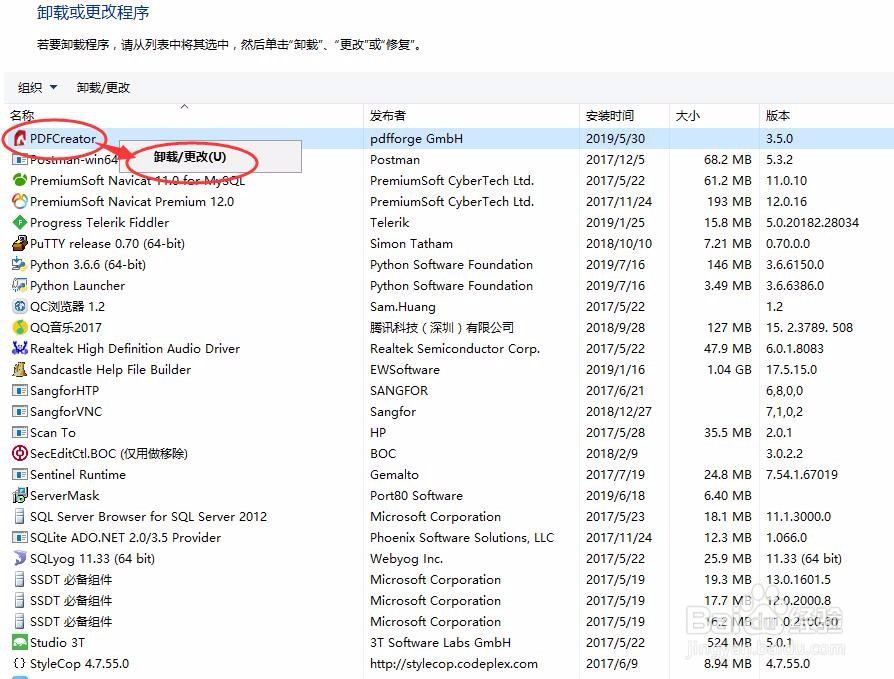Click the QC浏览器 1.2 icon

click(20, 306)
